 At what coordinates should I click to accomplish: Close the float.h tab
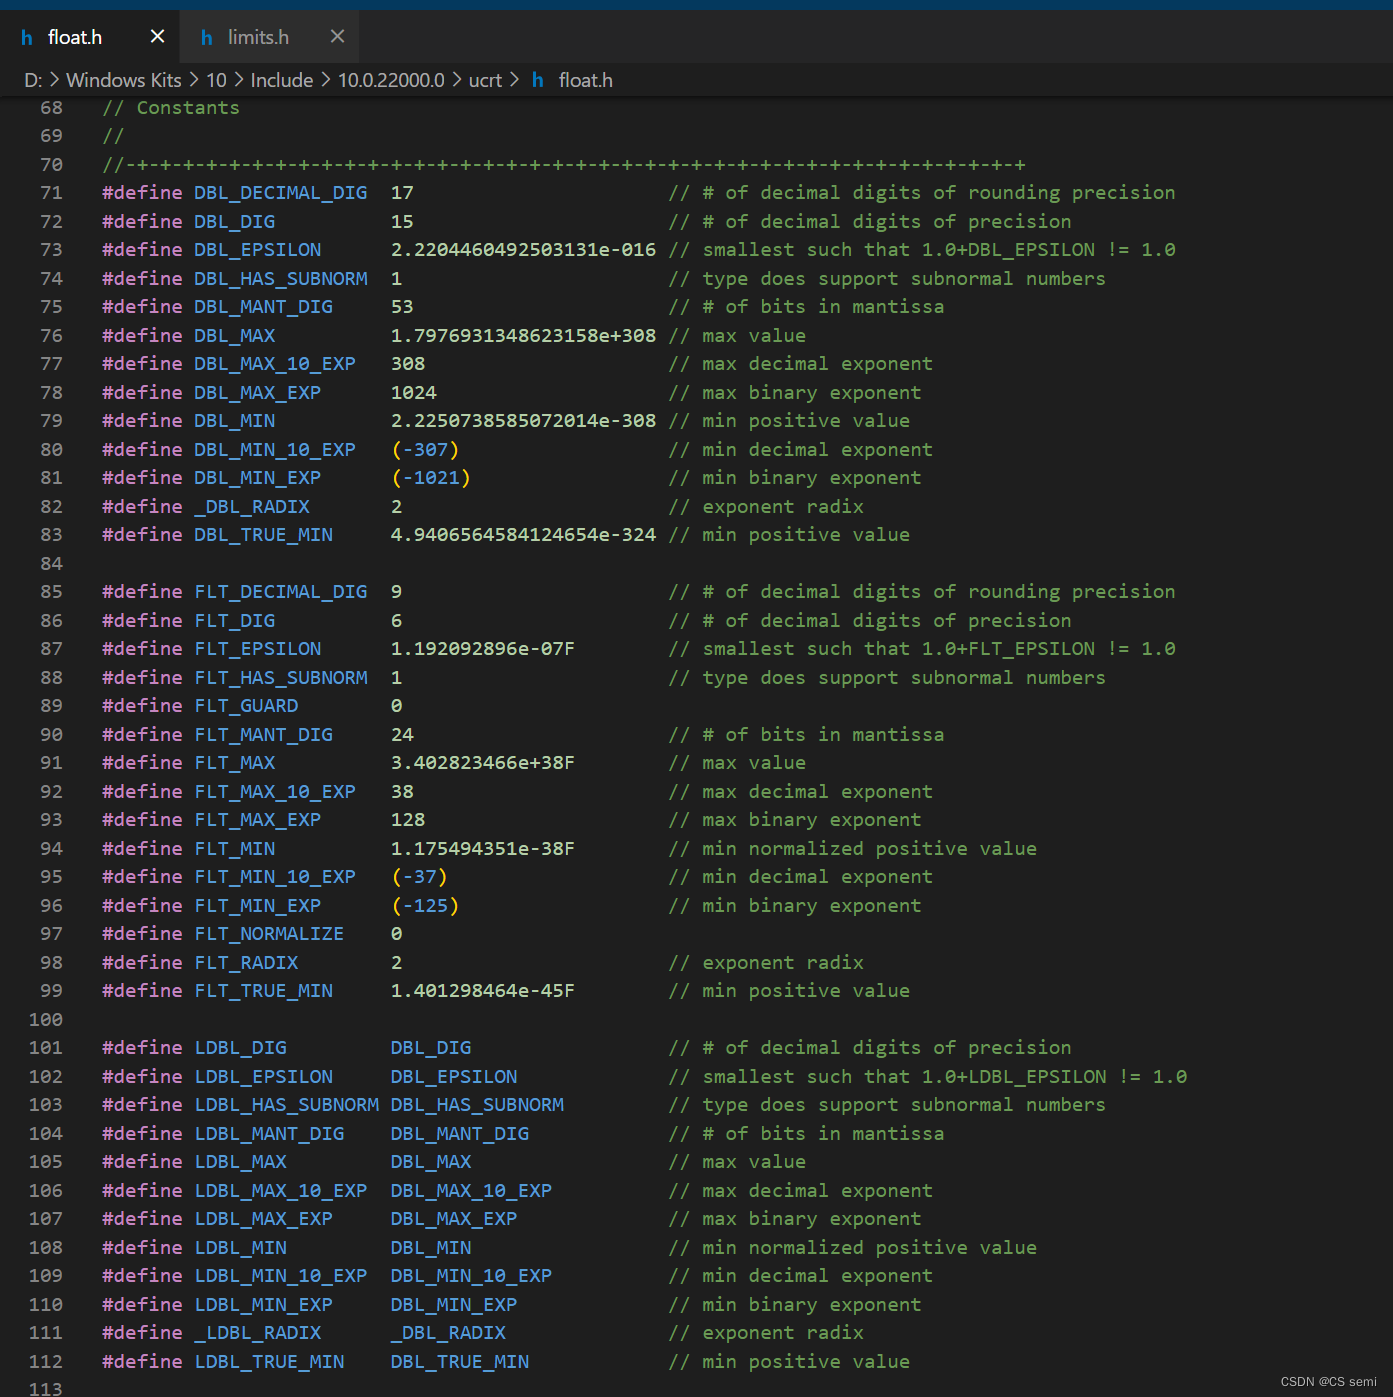click(x=157, y=36)
